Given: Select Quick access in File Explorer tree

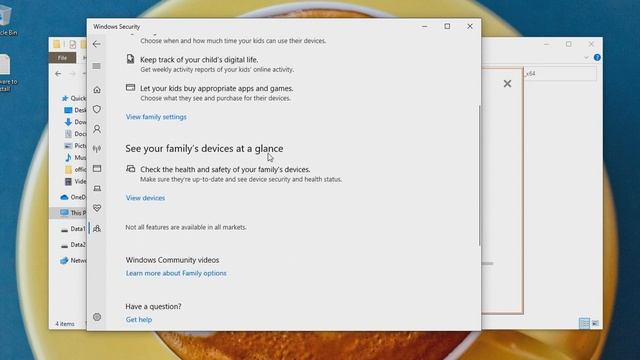Looking at the screenshot, I should coord(74,98).
